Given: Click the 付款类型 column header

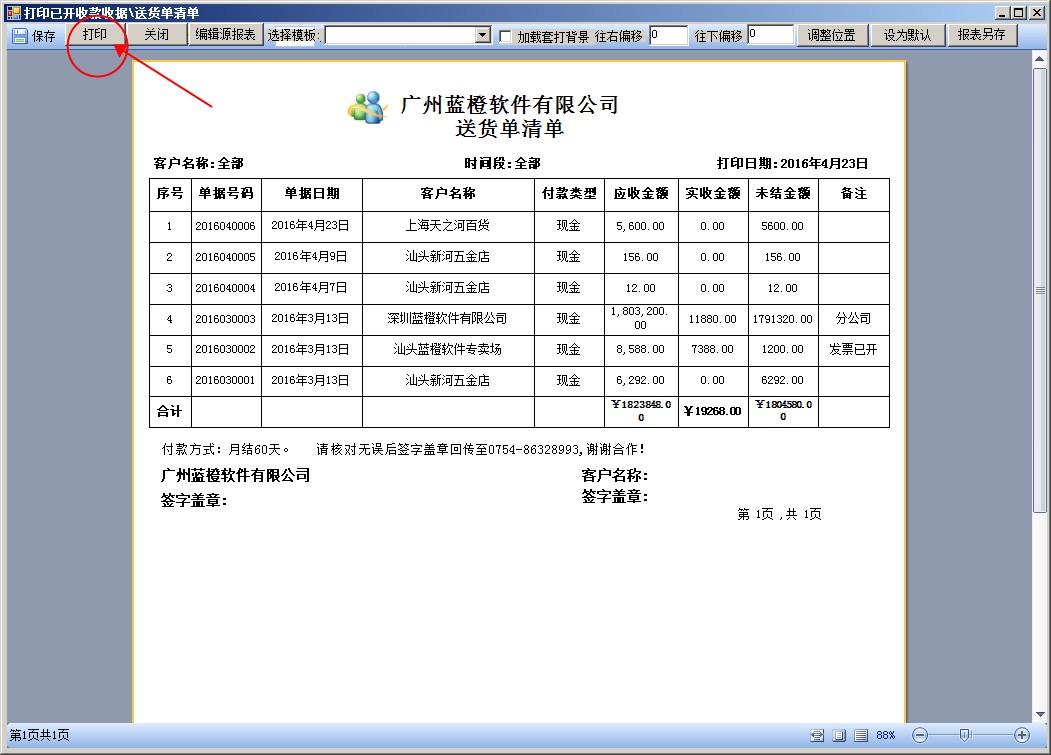Looking at the screenshot, I should (x=569, y=194).
